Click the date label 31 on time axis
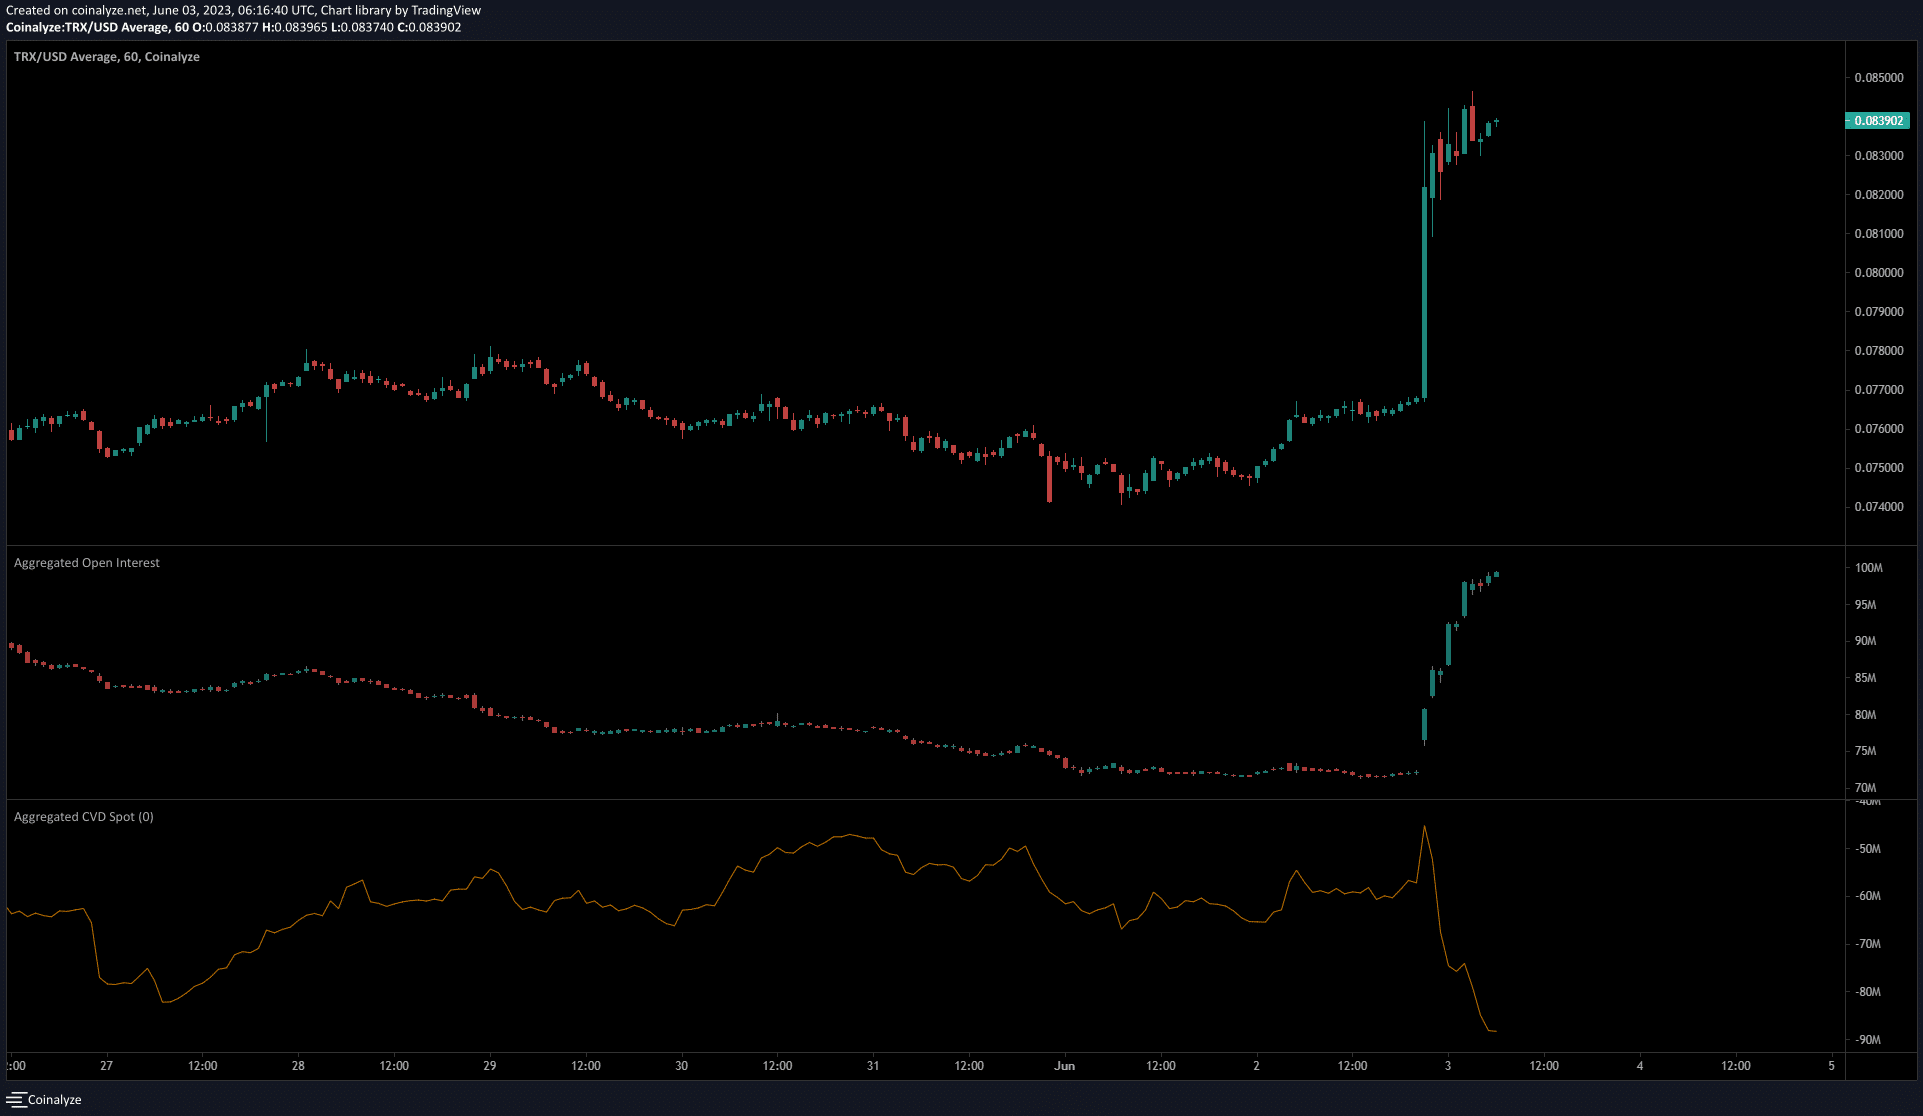 (x=873, y=1066)
